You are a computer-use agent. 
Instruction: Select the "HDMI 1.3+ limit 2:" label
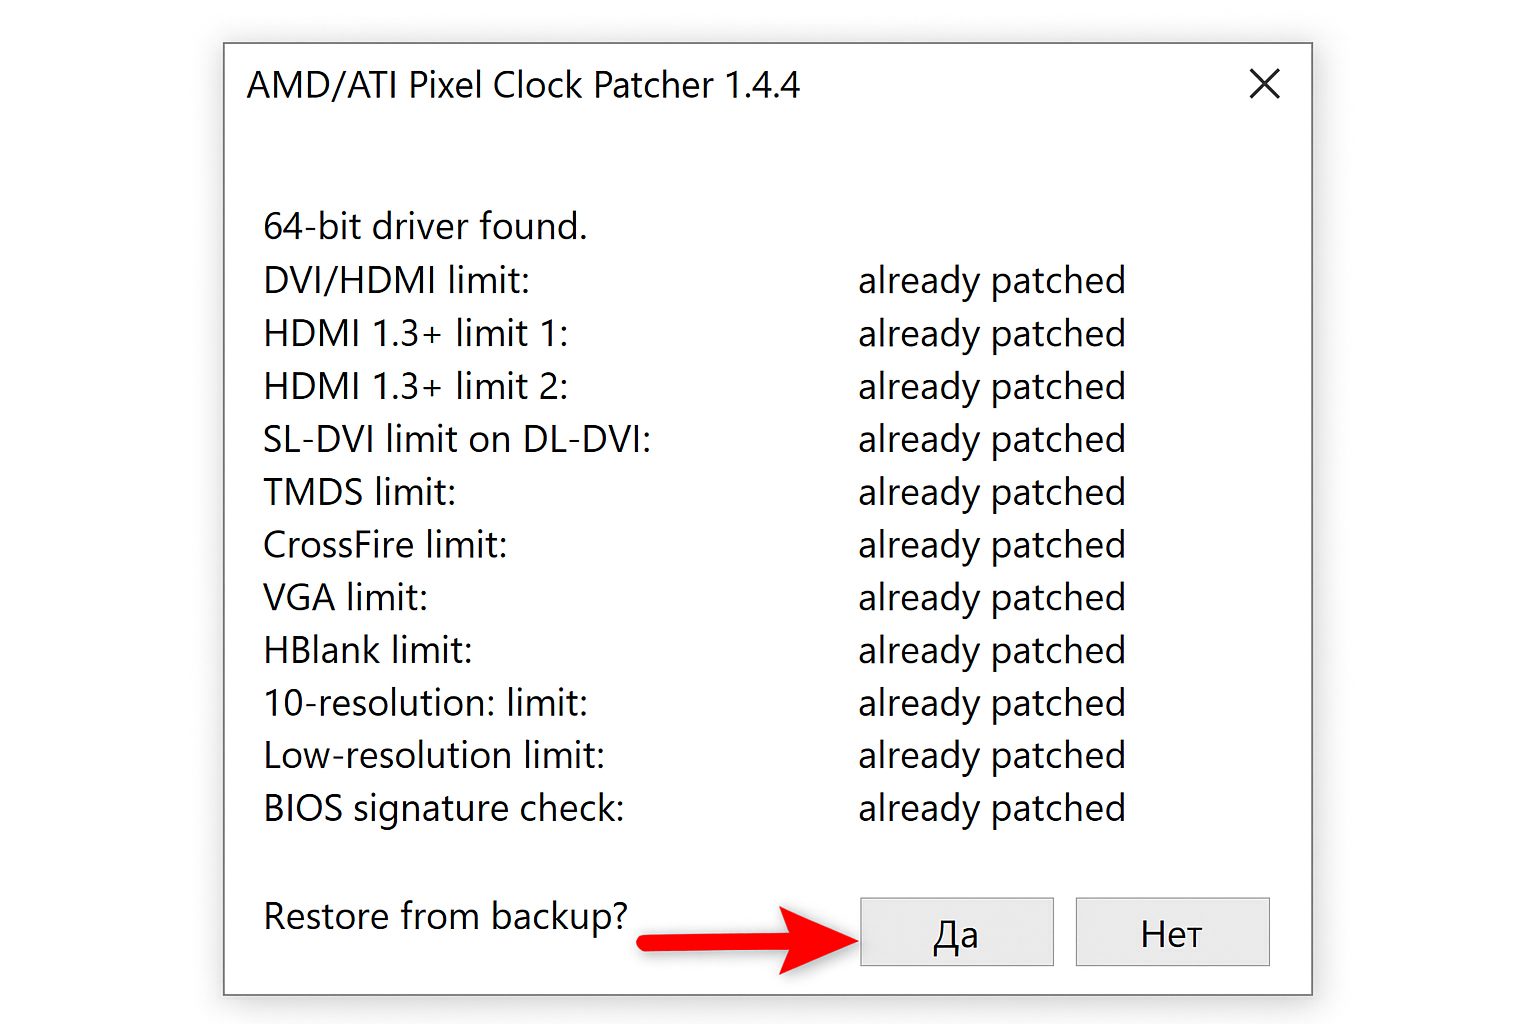[415, 387]
